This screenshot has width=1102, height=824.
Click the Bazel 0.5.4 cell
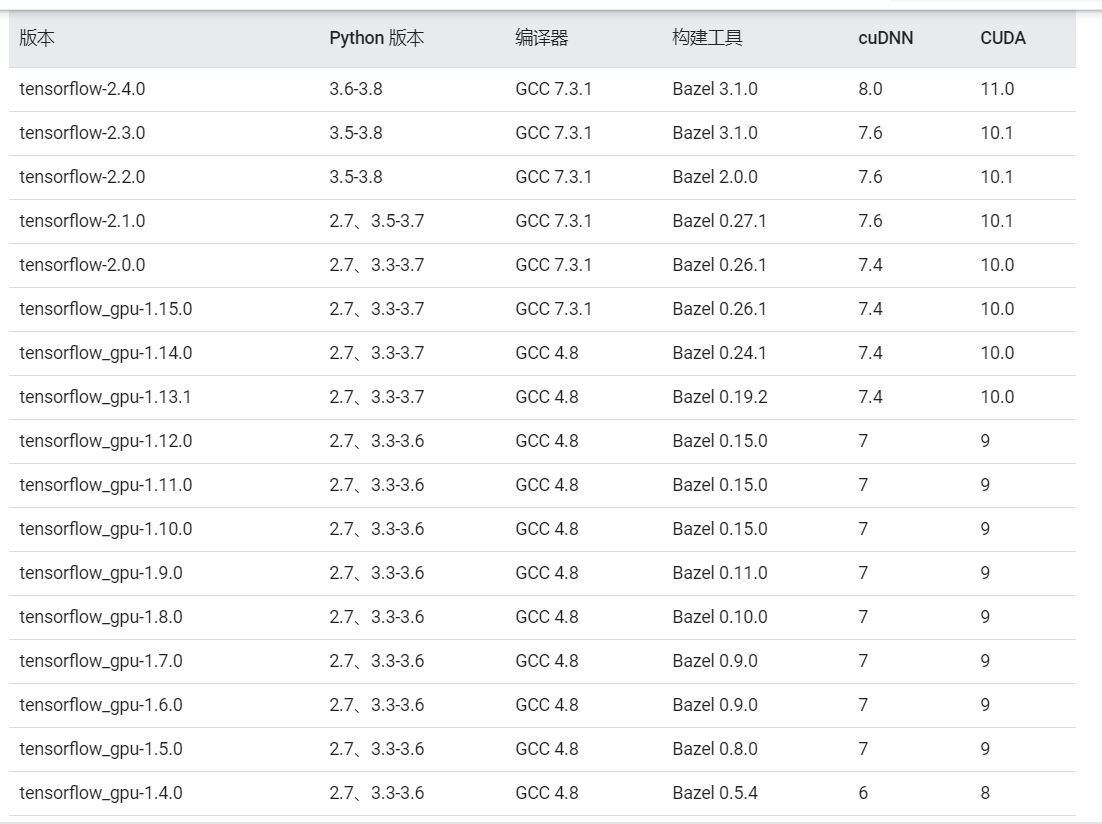click(715, 793)
